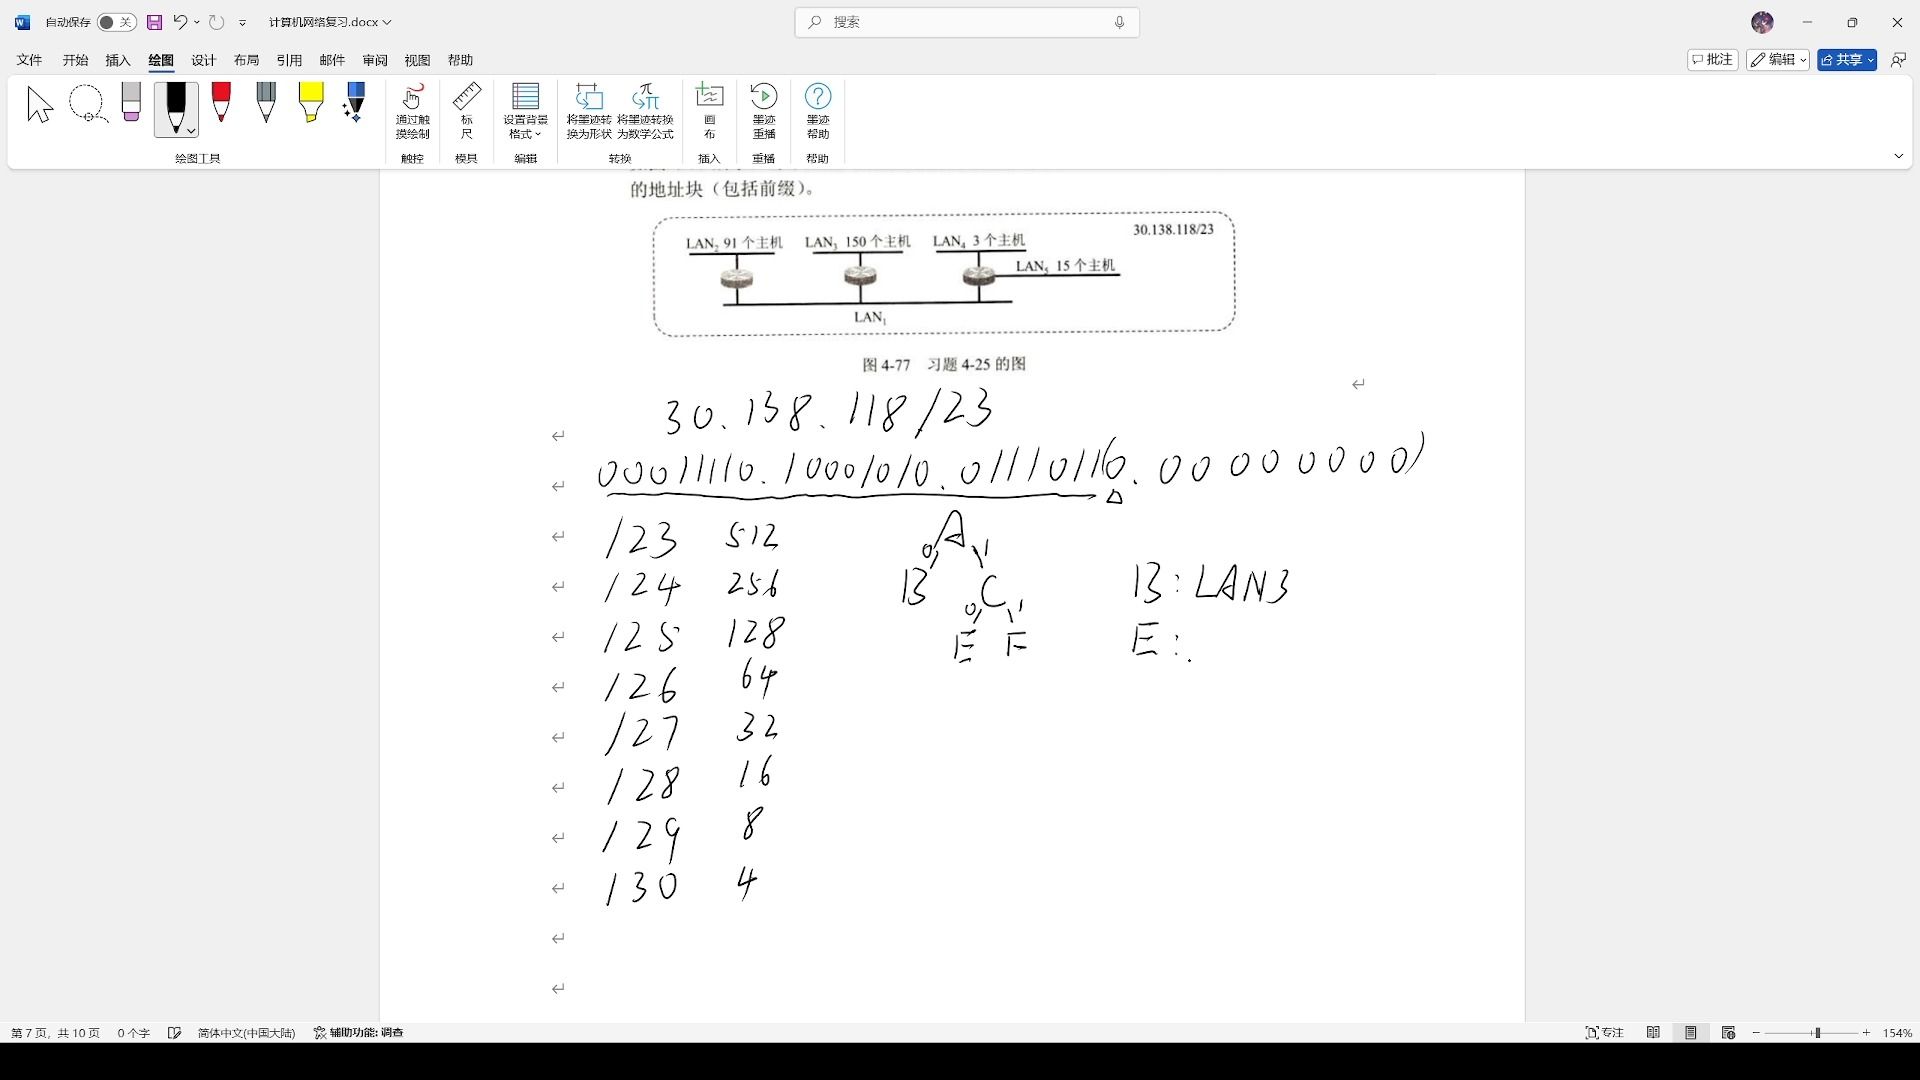Switch to the Help (帮助) tab
This screenshot has height=1080, width=1920.
click(460, 60)
